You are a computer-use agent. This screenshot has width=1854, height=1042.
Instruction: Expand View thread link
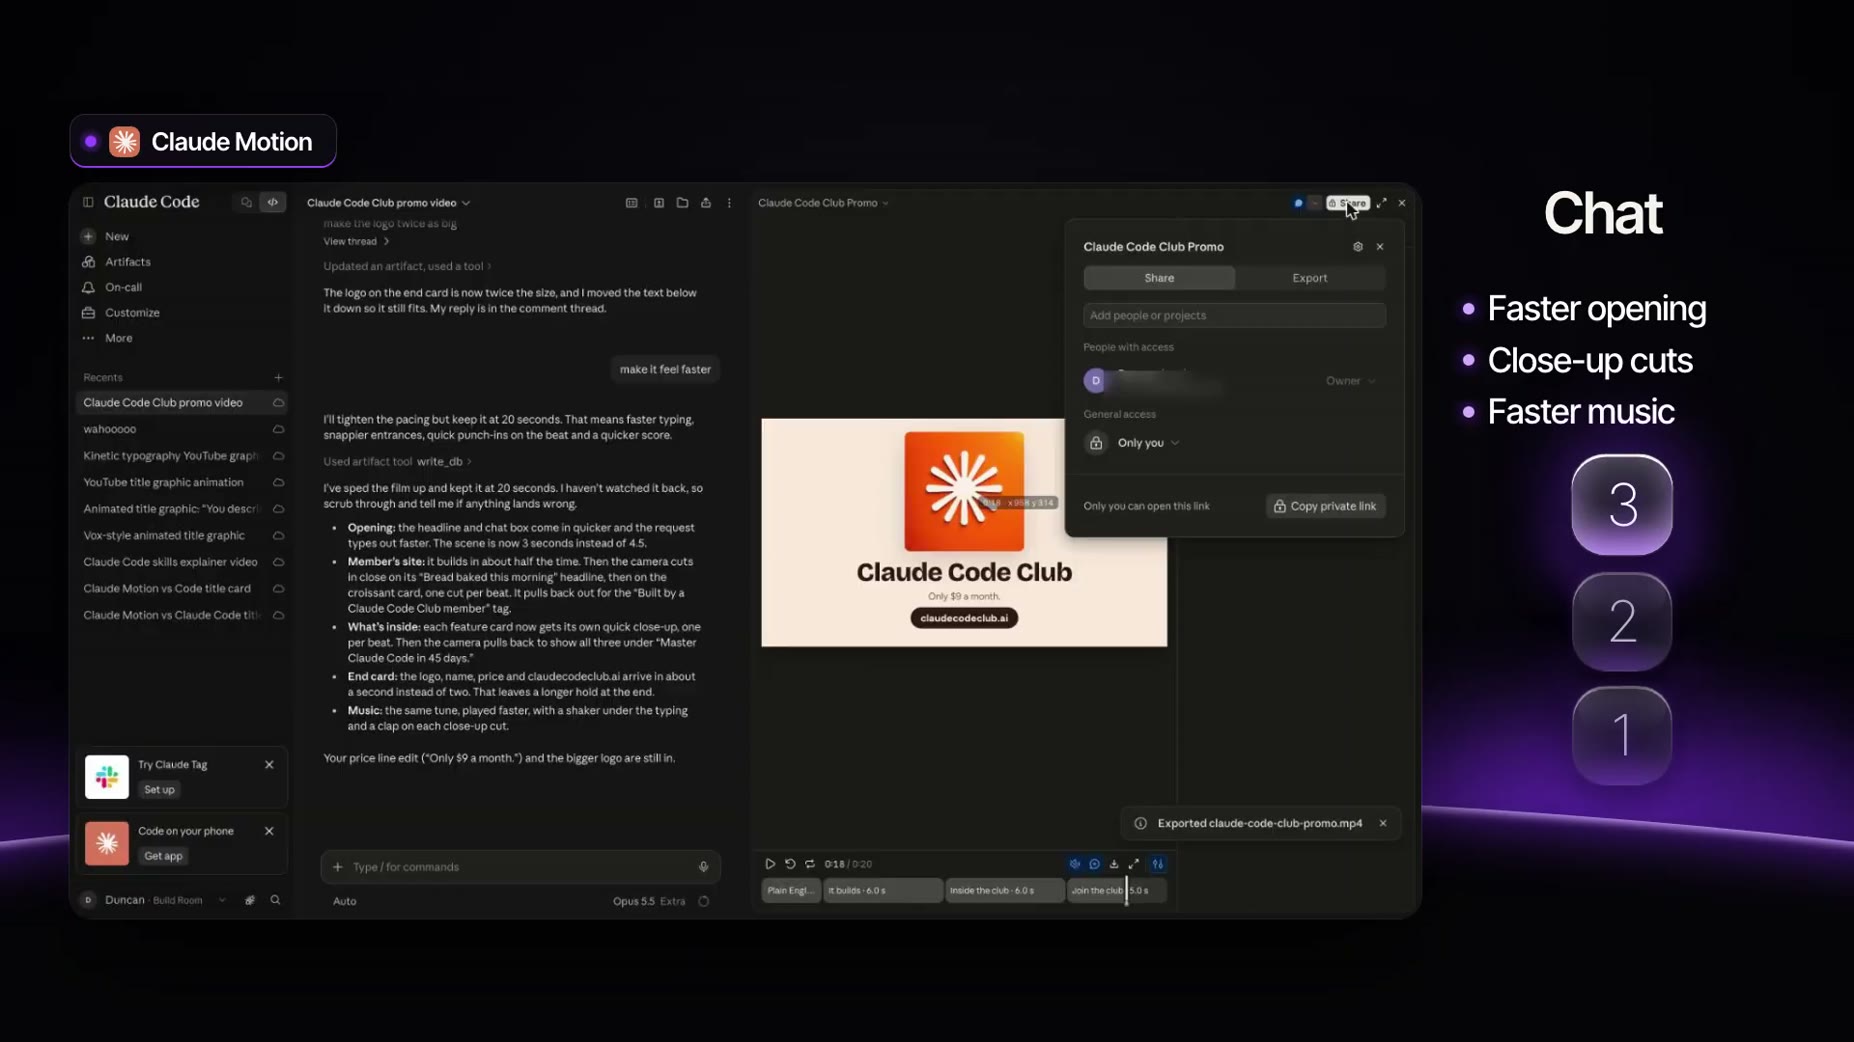(x=356, y=241)
